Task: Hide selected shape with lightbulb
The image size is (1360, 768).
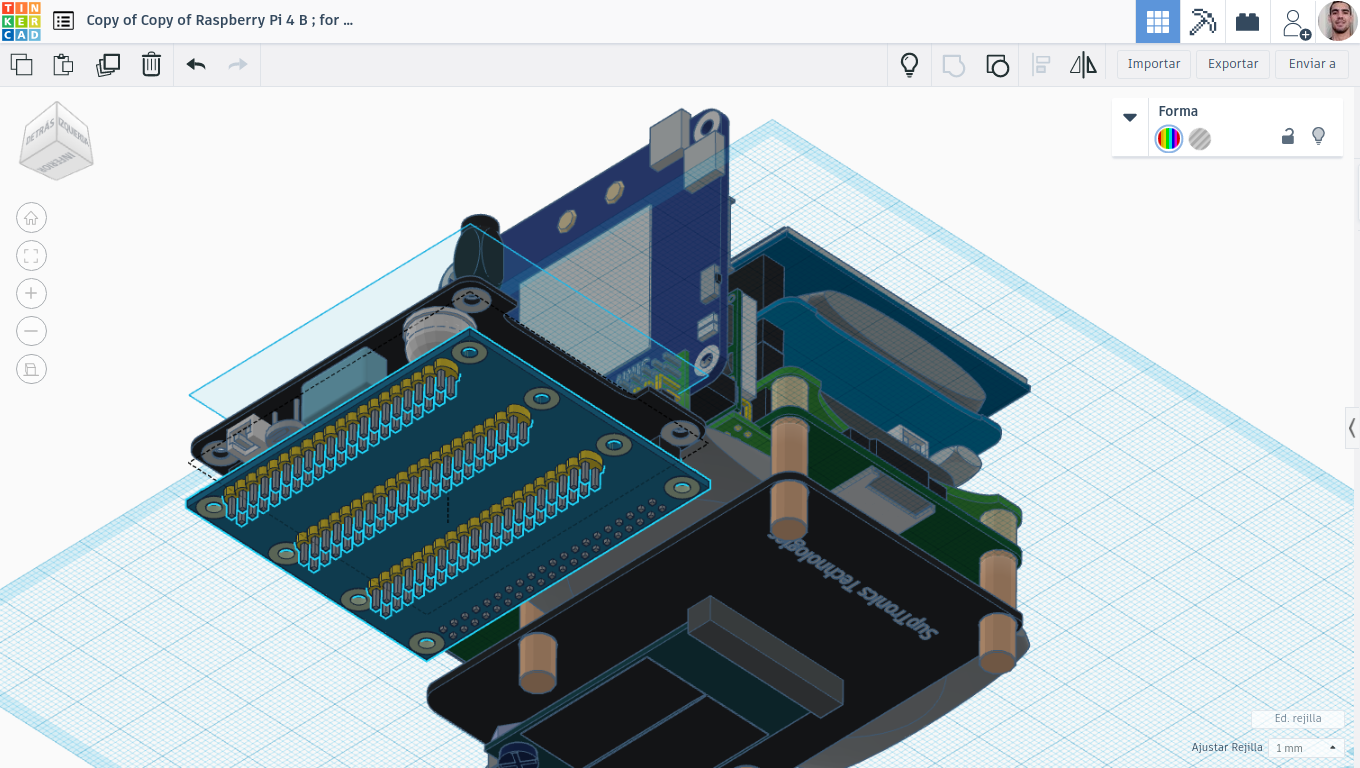Action: click(x=1318, y=136)
